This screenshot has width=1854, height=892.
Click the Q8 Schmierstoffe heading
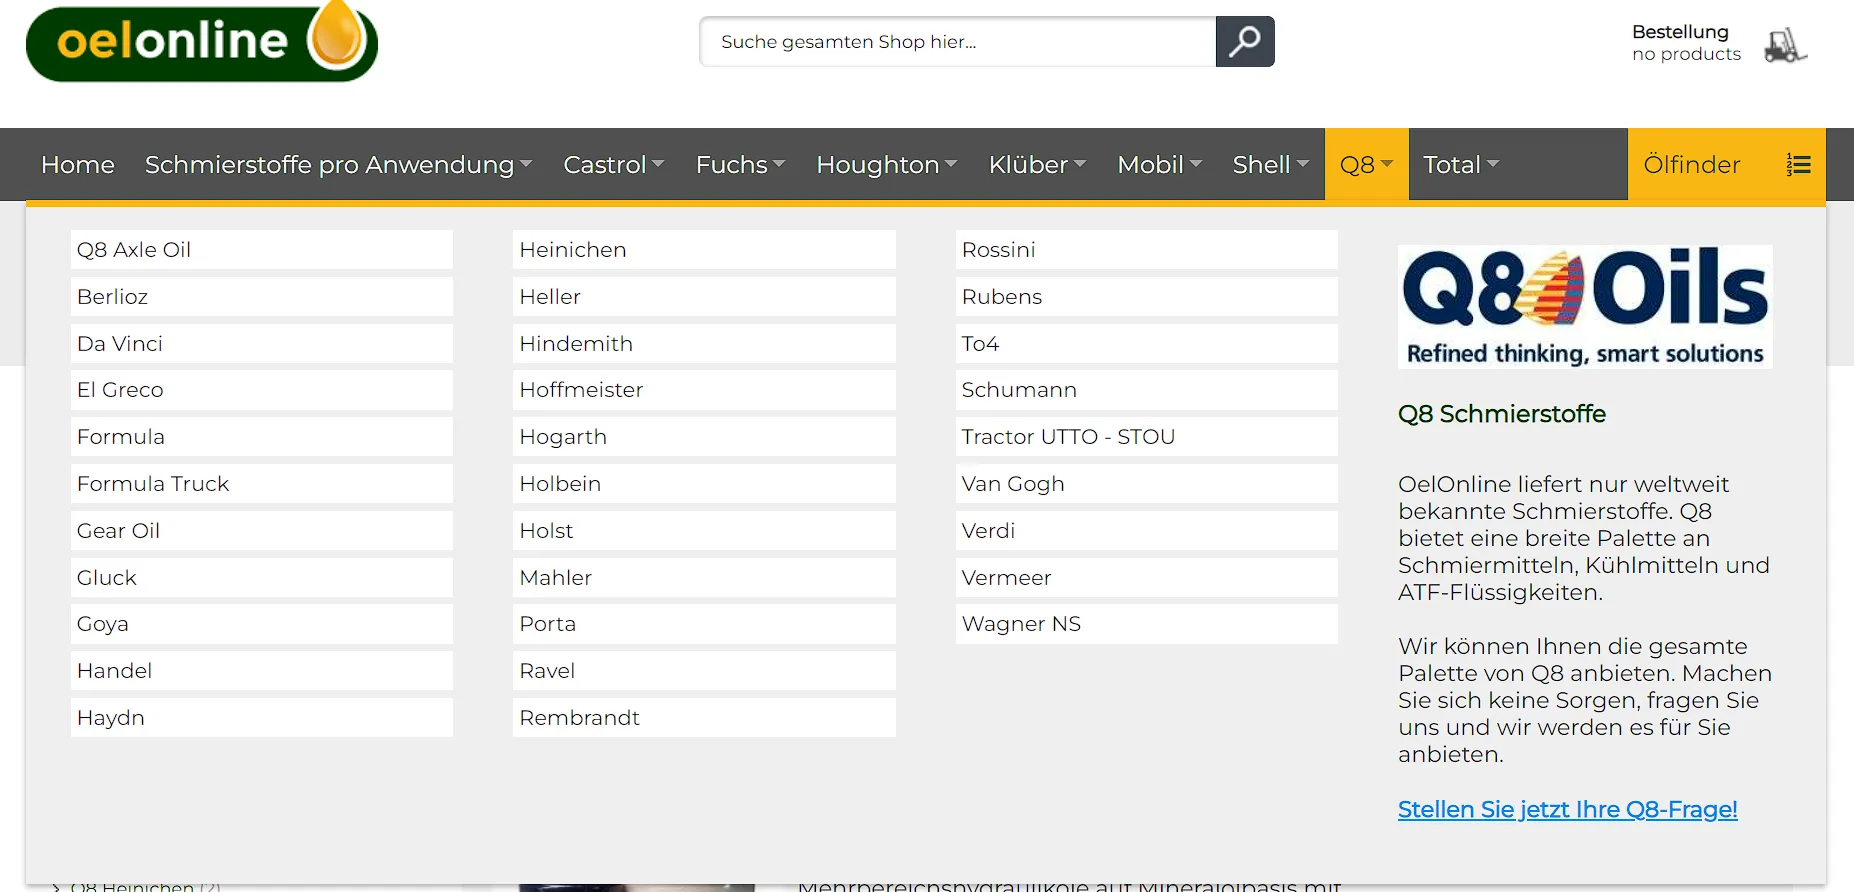pos(1502,414)
